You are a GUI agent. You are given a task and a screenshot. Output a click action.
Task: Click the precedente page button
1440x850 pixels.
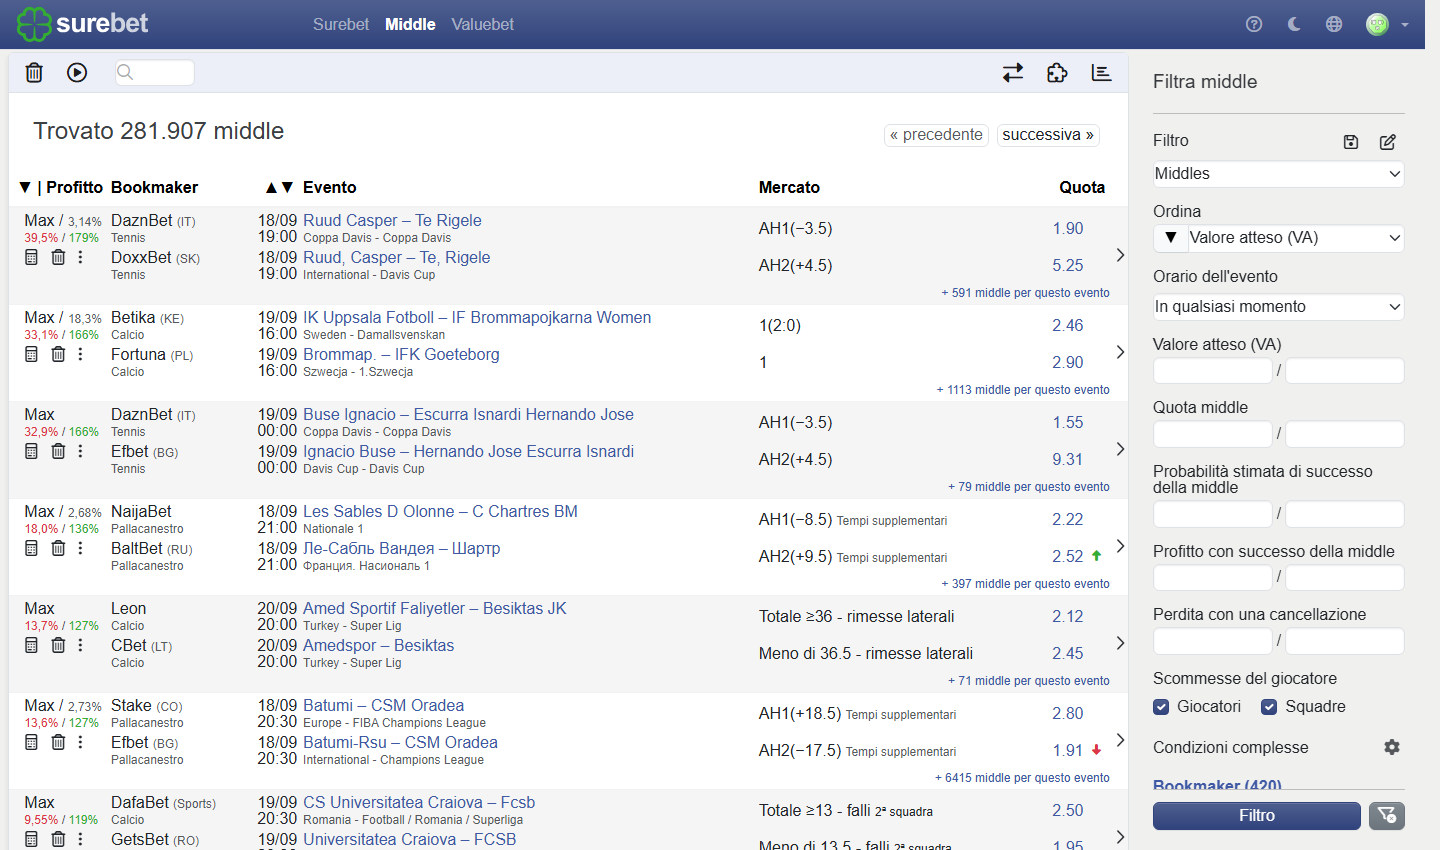(936, 135)
